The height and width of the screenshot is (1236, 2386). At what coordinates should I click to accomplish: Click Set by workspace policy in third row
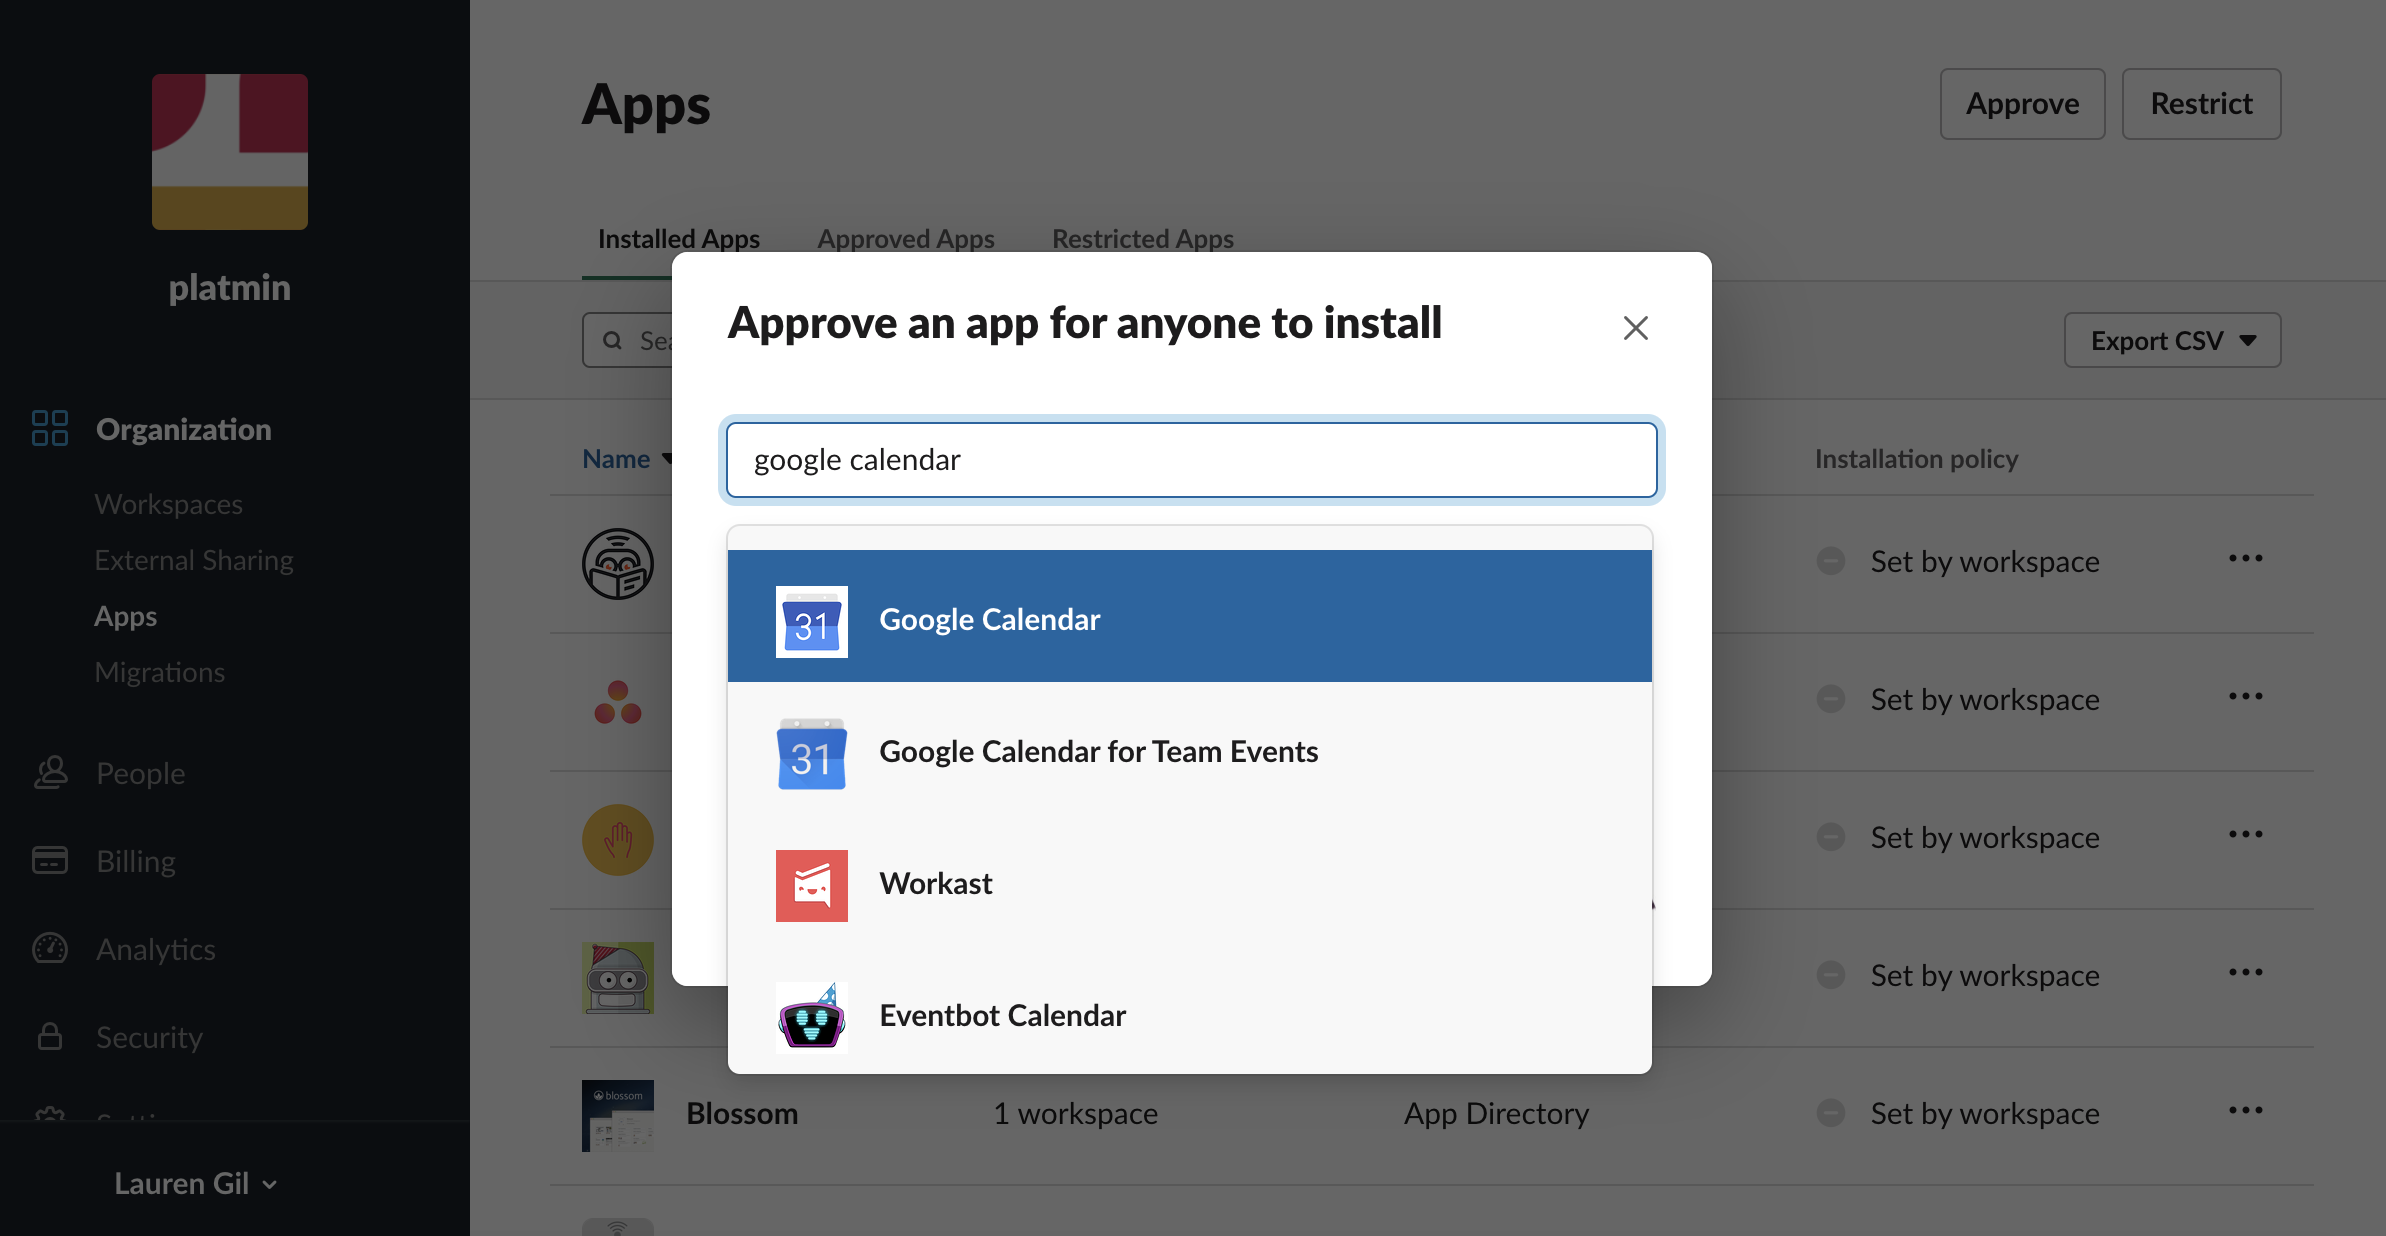pos(1985,838)
